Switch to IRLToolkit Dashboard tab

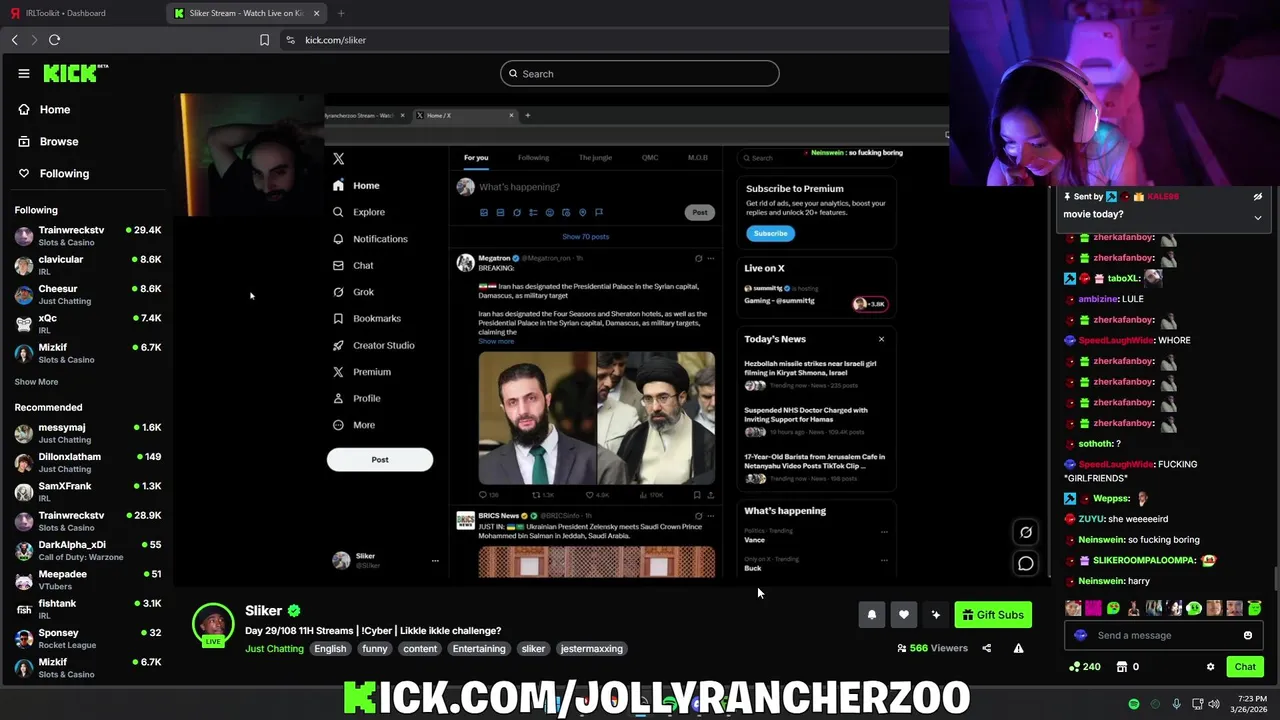coord(82,13)
